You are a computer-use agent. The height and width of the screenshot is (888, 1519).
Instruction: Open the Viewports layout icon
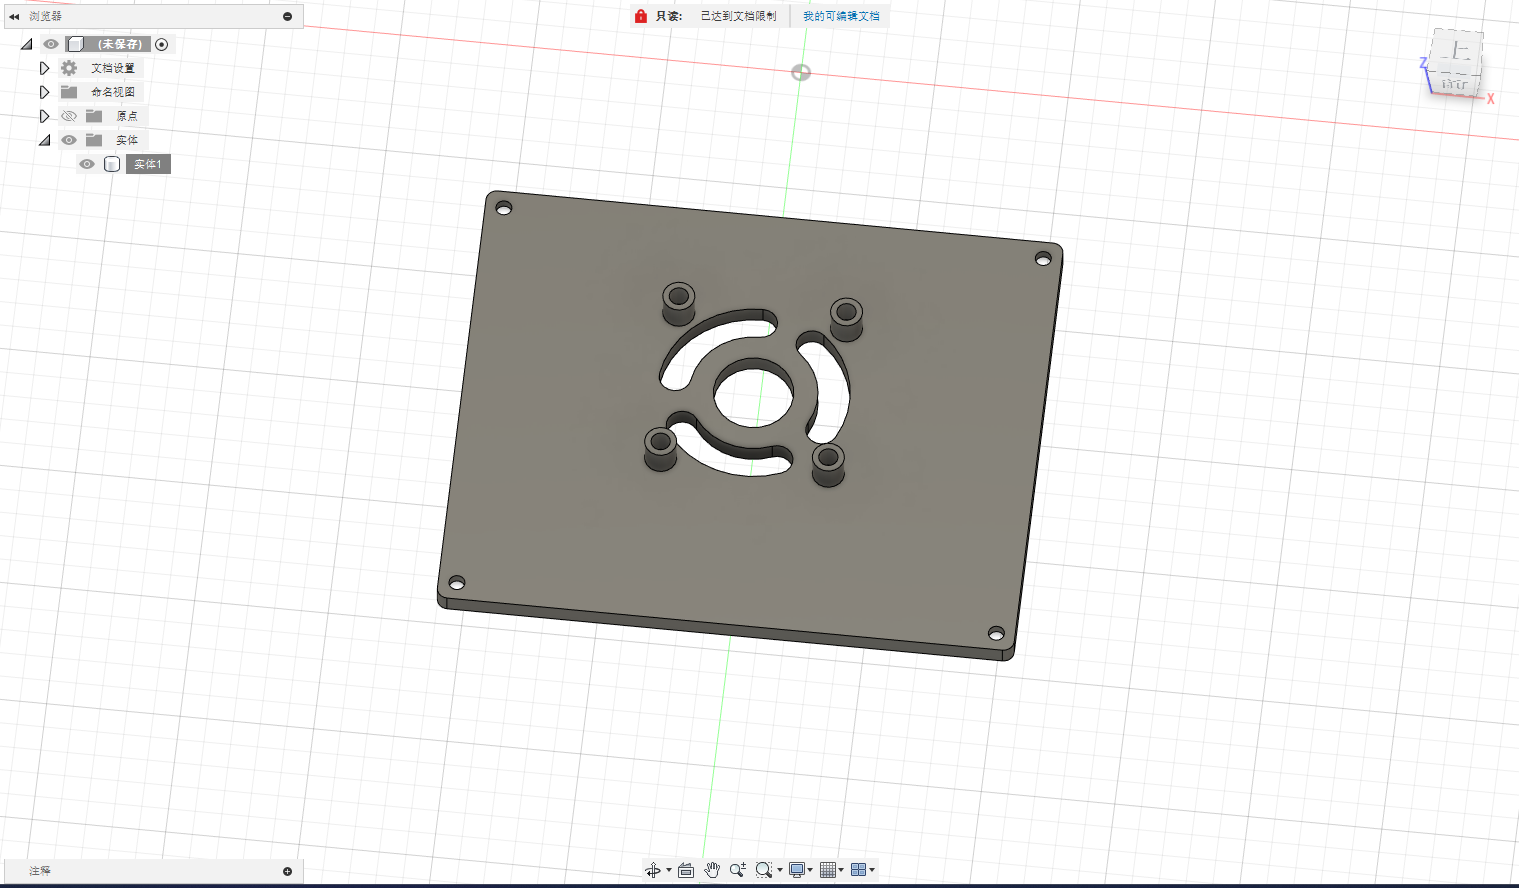coord(858,870)
